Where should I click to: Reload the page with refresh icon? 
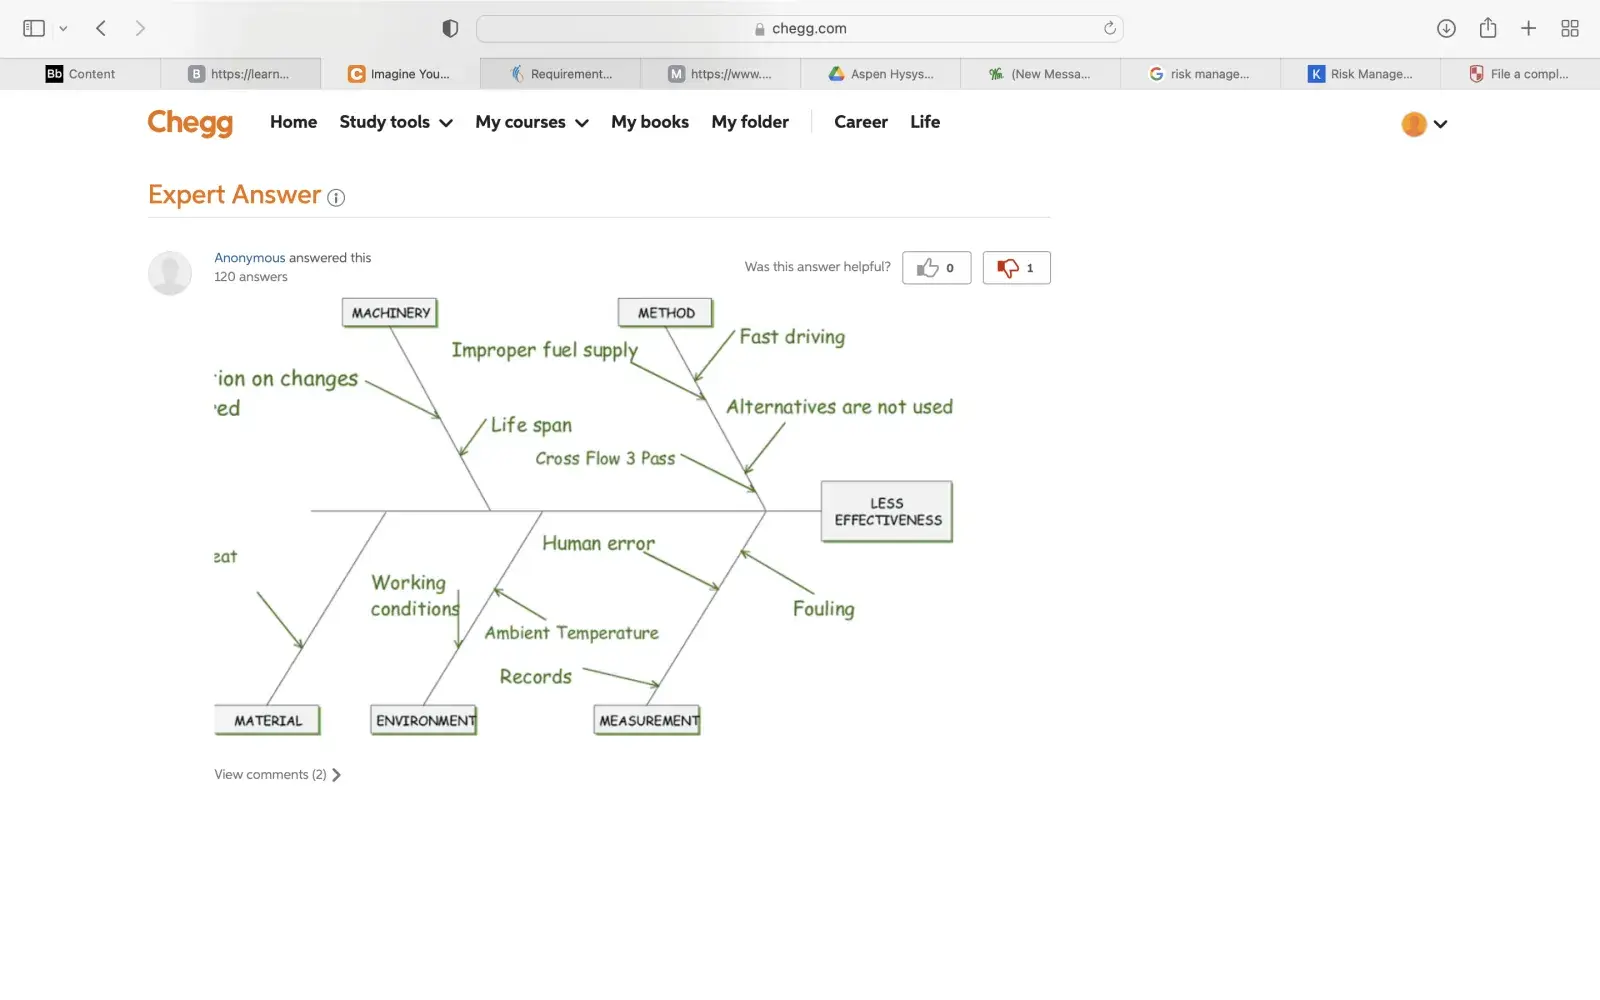[x=1109, y=28]
